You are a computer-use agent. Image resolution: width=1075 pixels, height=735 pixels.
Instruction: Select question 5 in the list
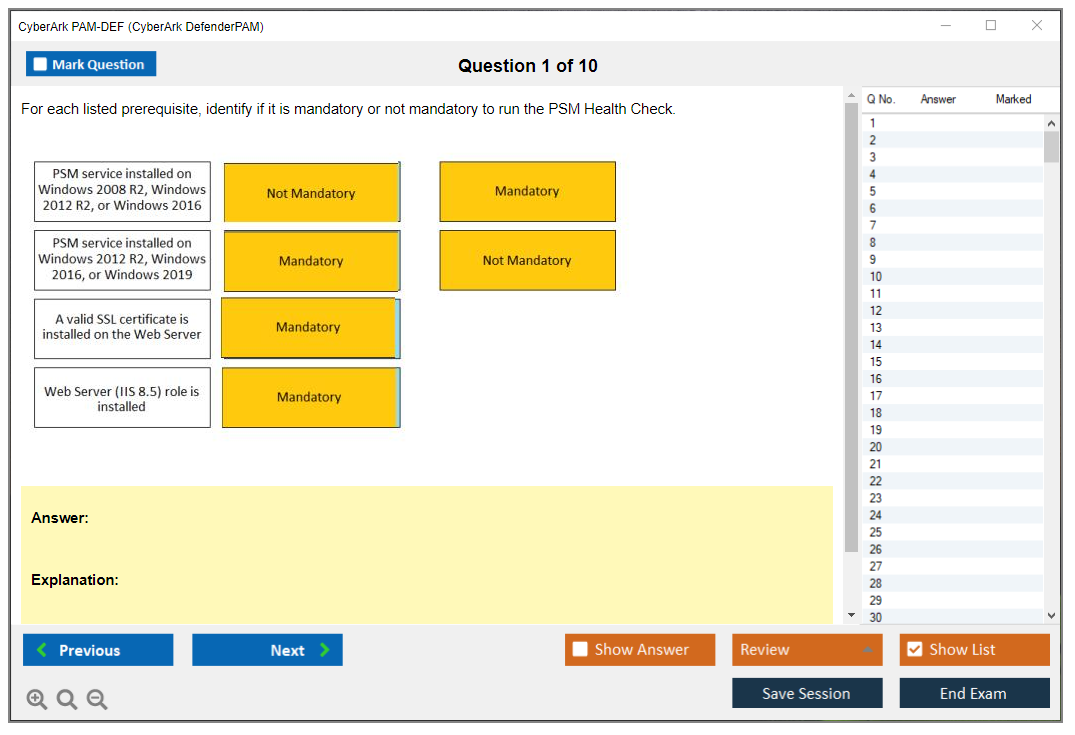[873, 191]
